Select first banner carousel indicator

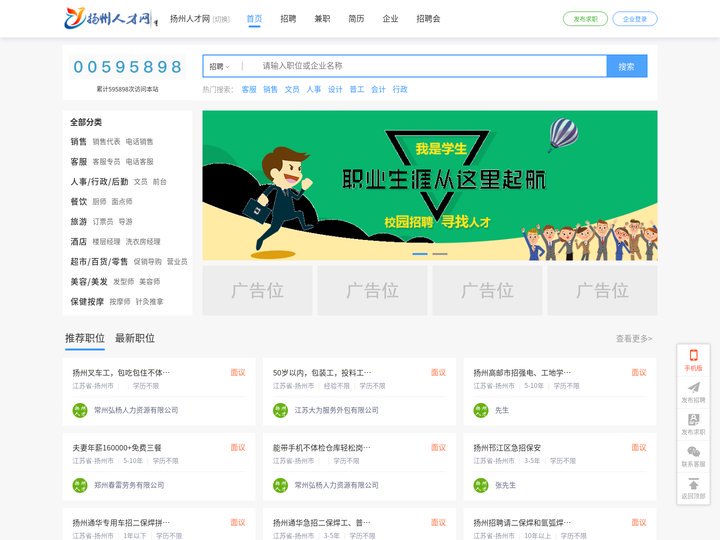pyautogui.click(x=420, y=254)
